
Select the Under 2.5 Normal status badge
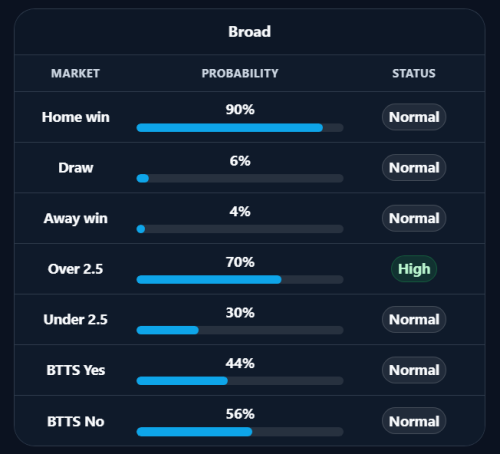pyautogui.click(x=414, y=320)
